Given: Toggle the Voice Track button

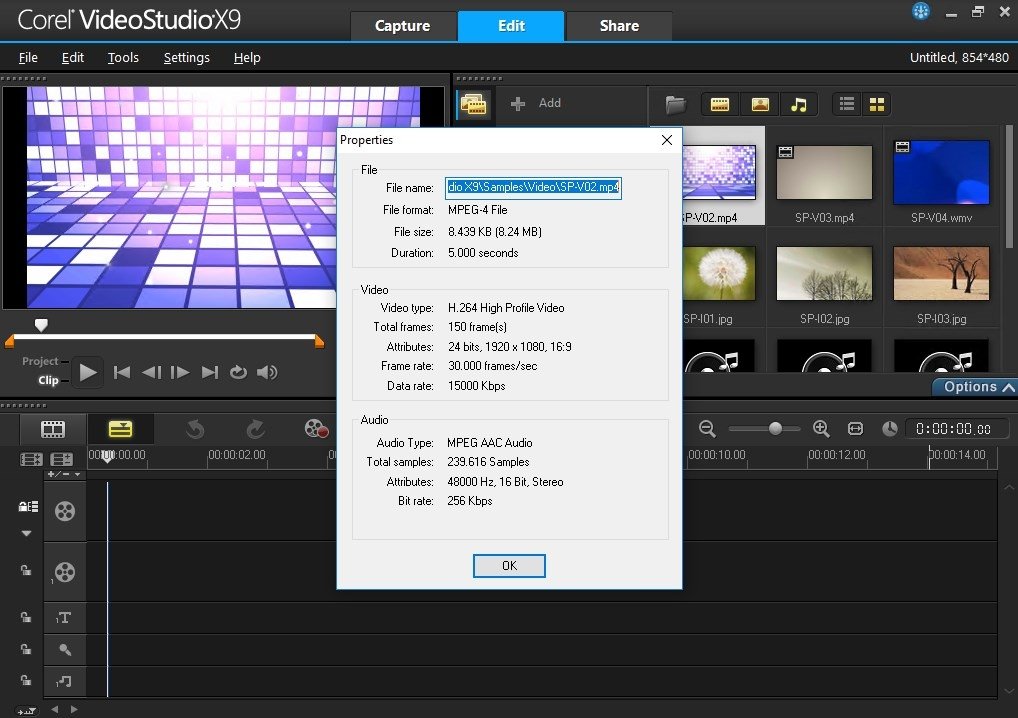Looking at the screenshot, I should click(x=65, y=650).
